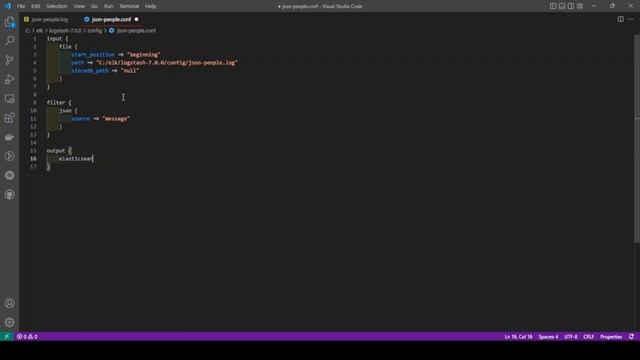Open the Run menu
Screen dimensions: 640x360
click(109, 6)
